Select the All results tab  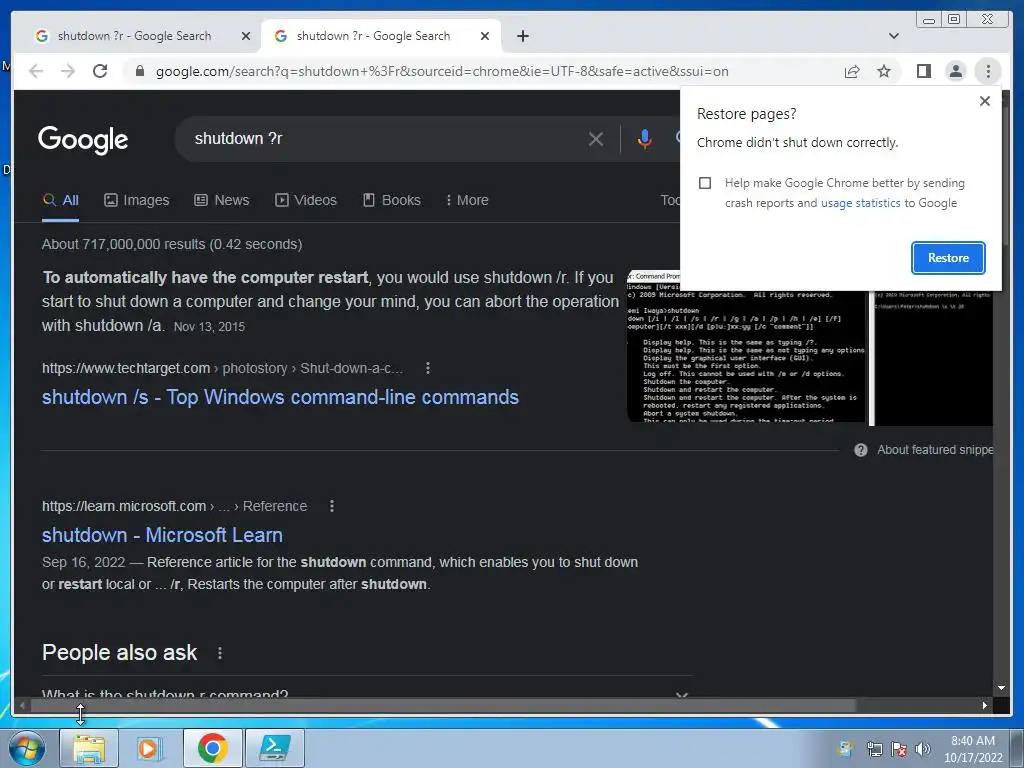tap(60, 200)
